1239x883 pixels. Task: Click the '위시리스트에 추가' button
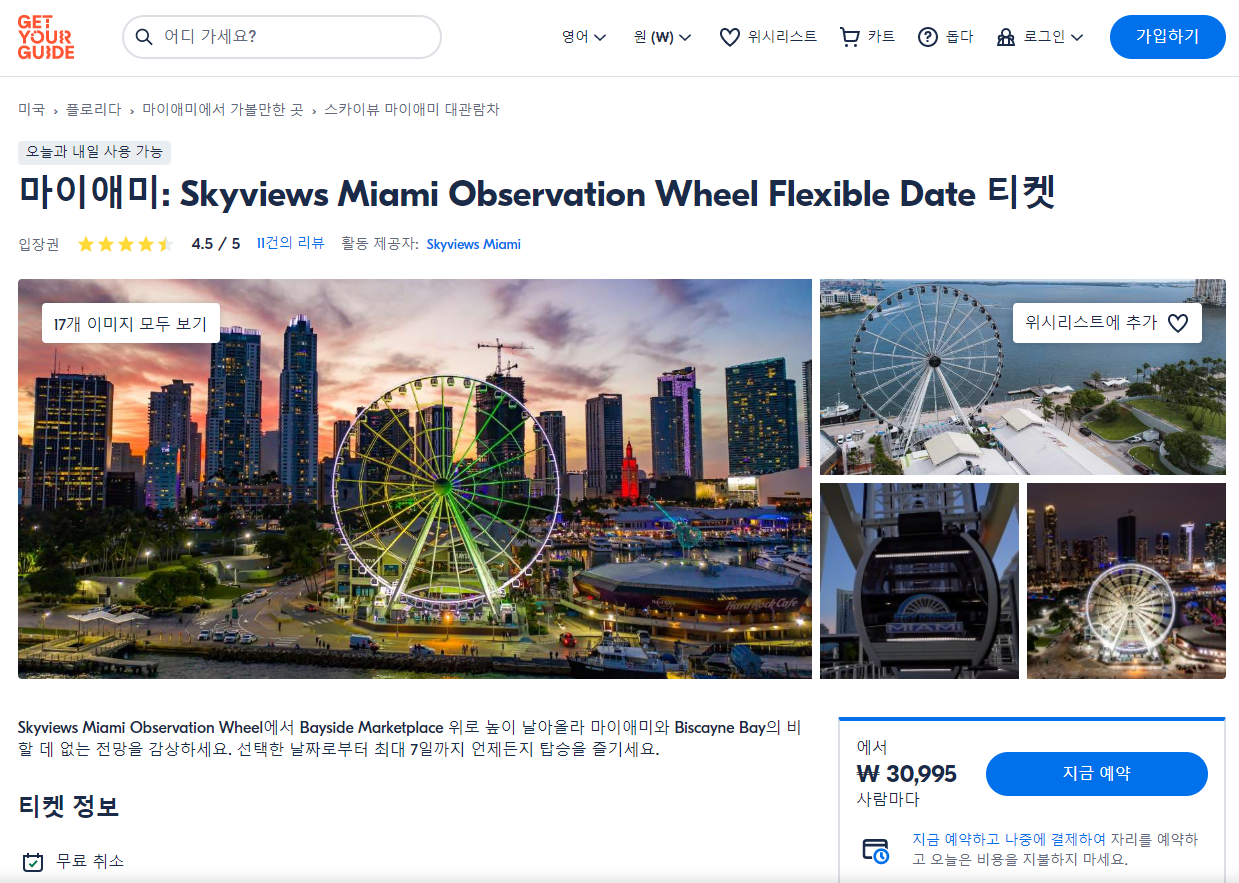tap(1107, 323)
